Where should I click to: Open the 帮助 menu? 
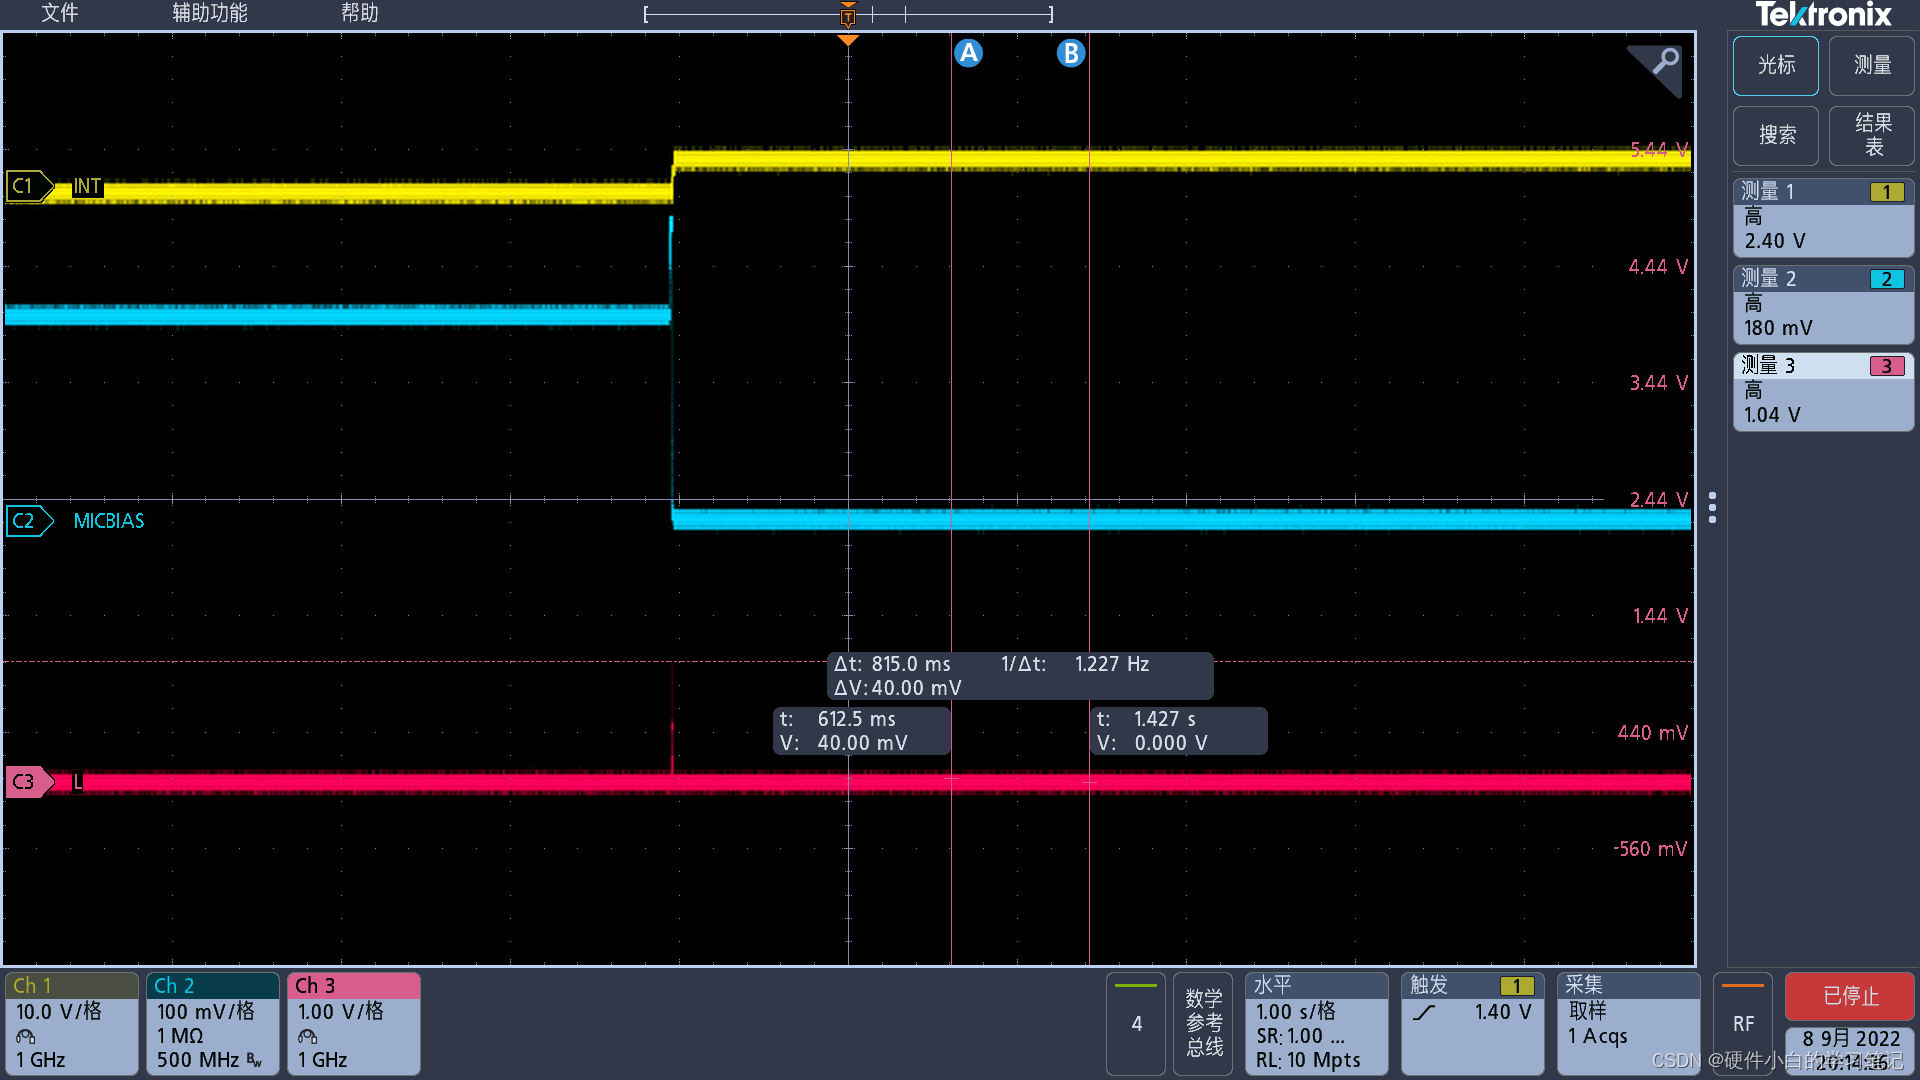pyautogui.click(x=359, y=13)
